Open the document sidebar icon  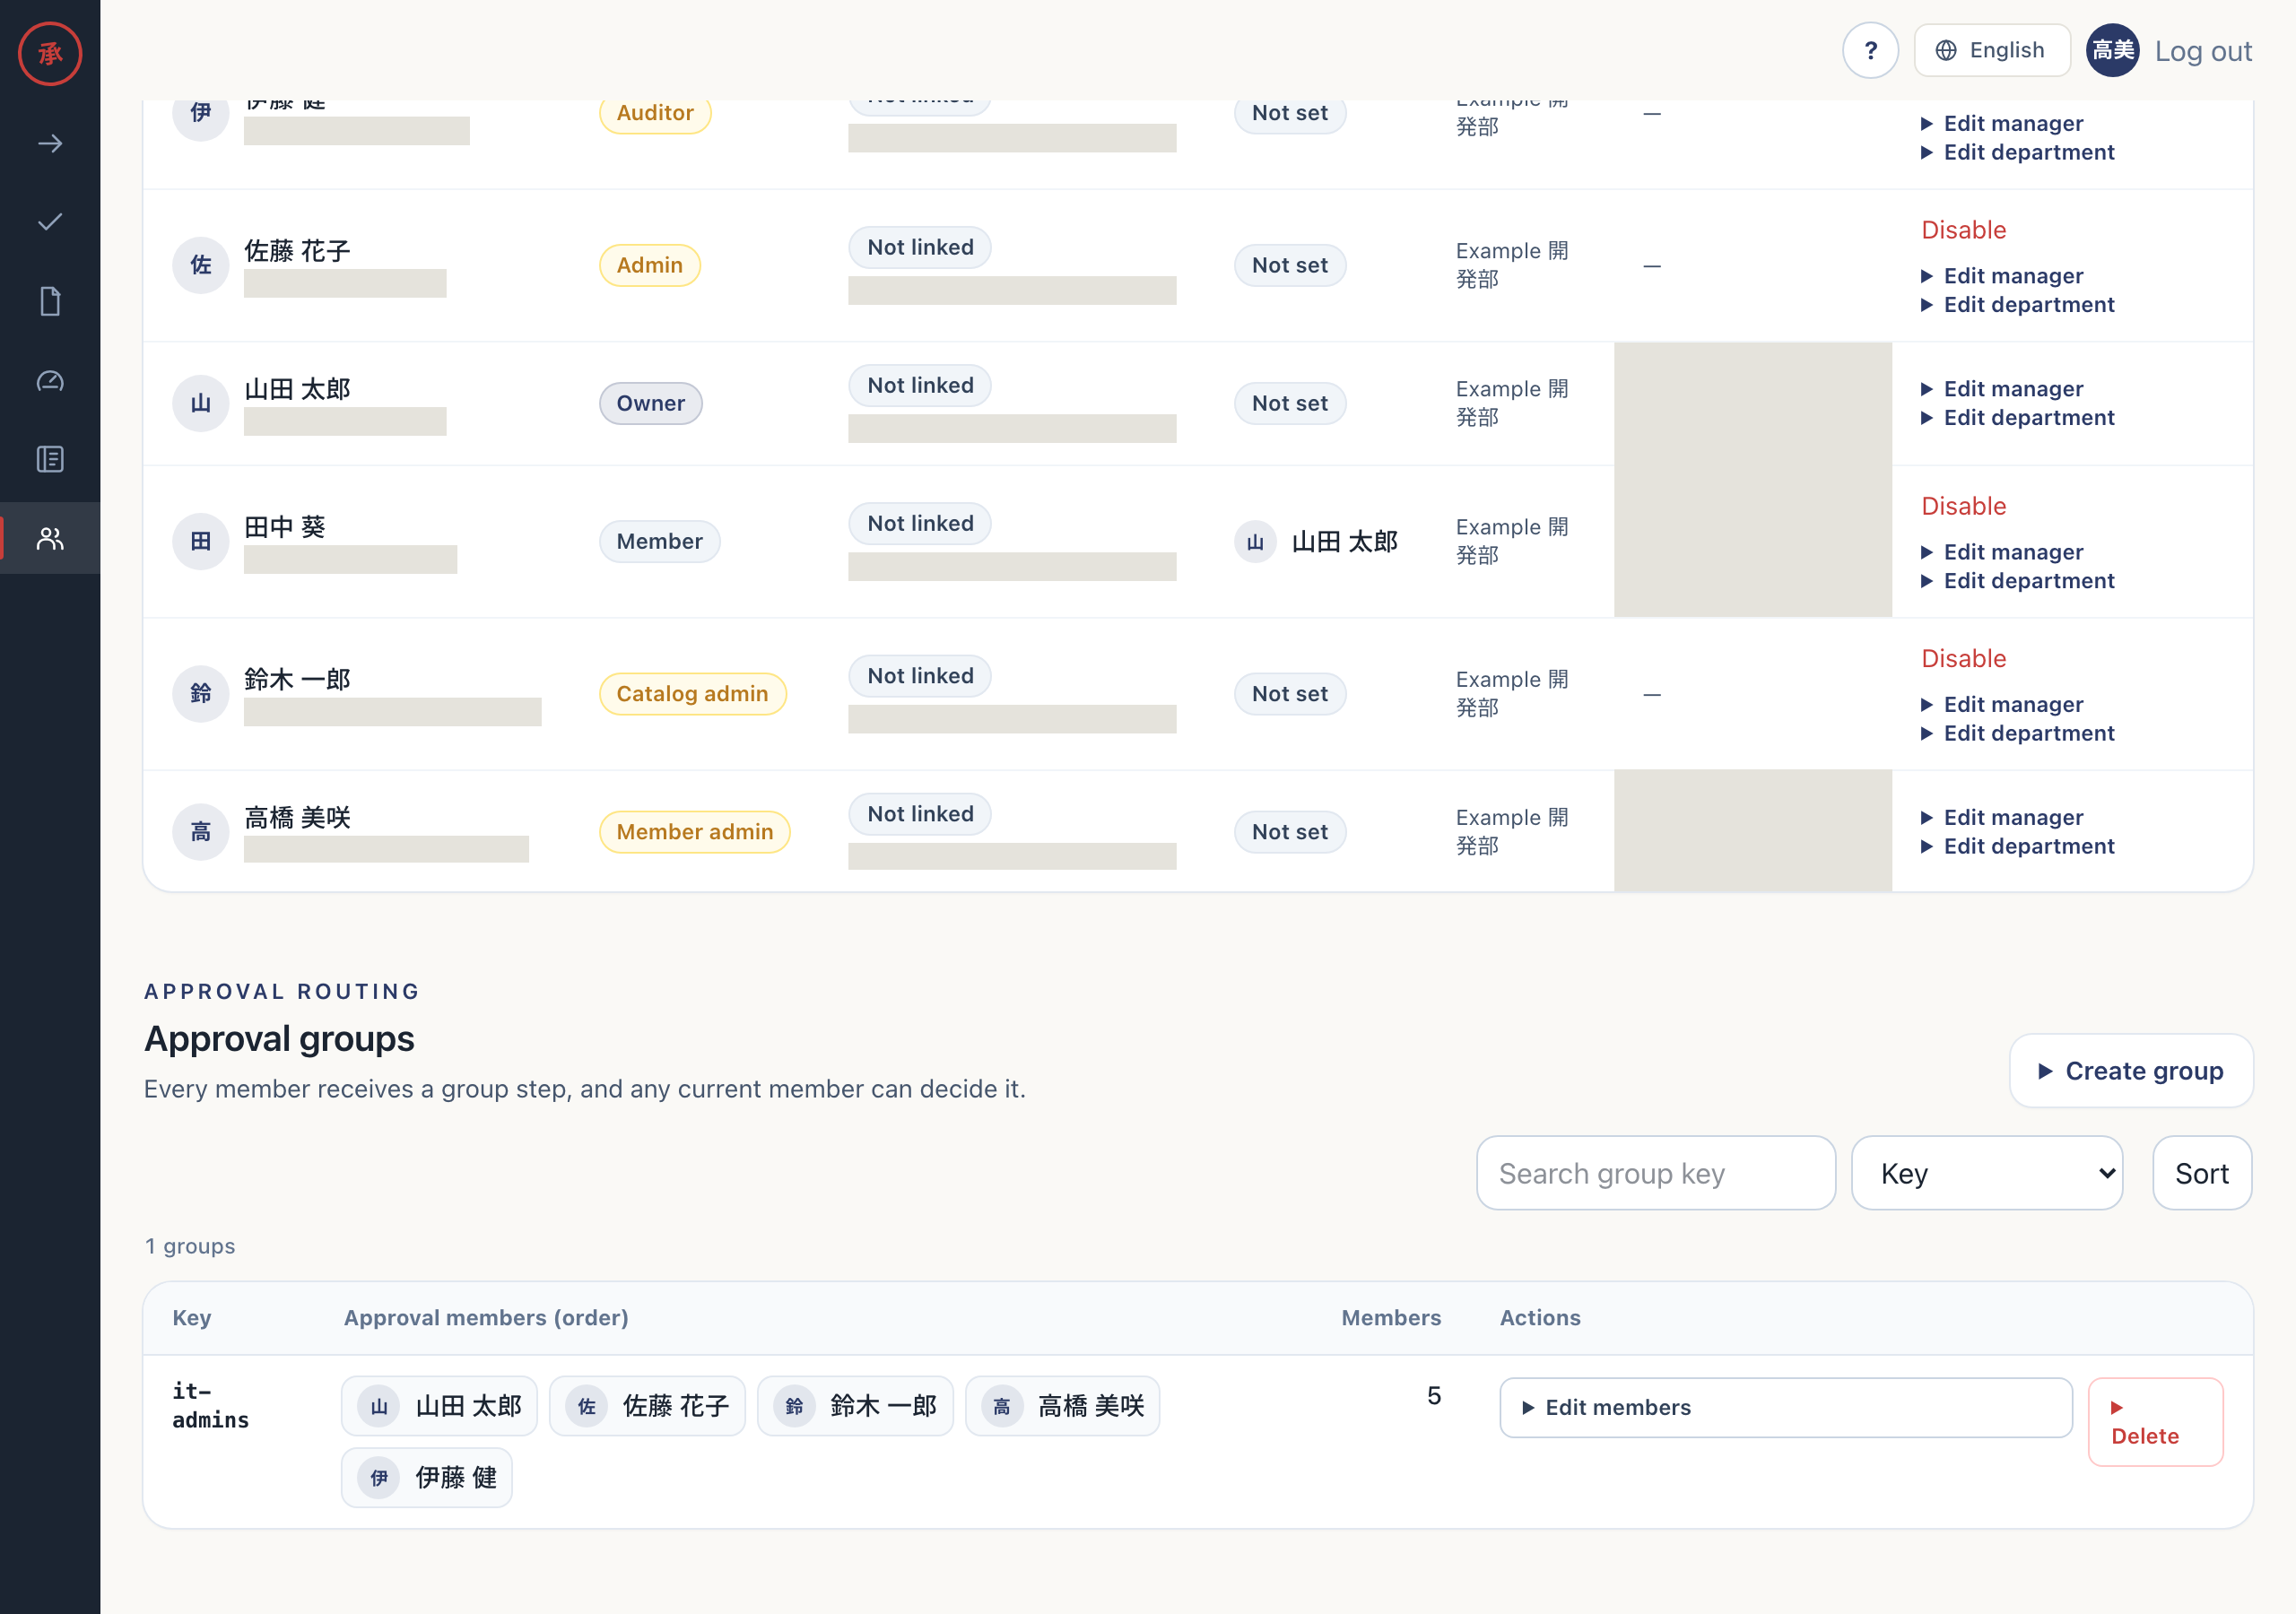pos(50,301)
